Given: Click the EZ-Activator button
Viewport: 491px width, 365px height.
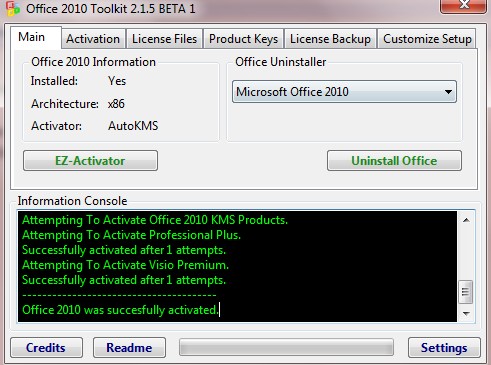Looking at the screenshot, I should [x=90, y=161].
